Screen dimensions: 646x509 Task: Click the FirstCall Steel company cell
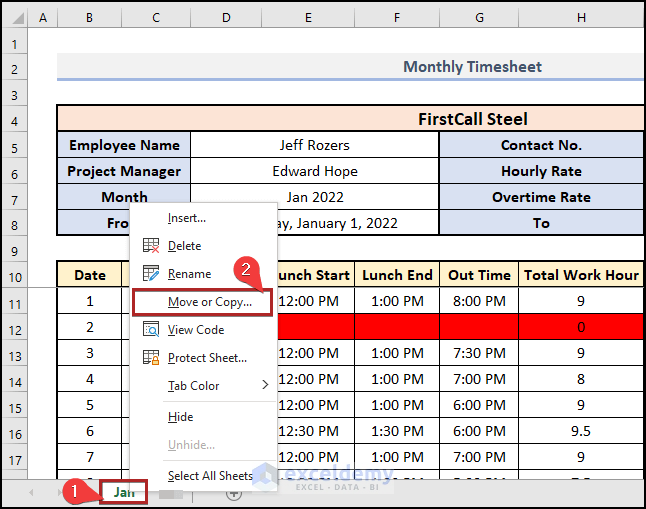(x=350, y=119)
